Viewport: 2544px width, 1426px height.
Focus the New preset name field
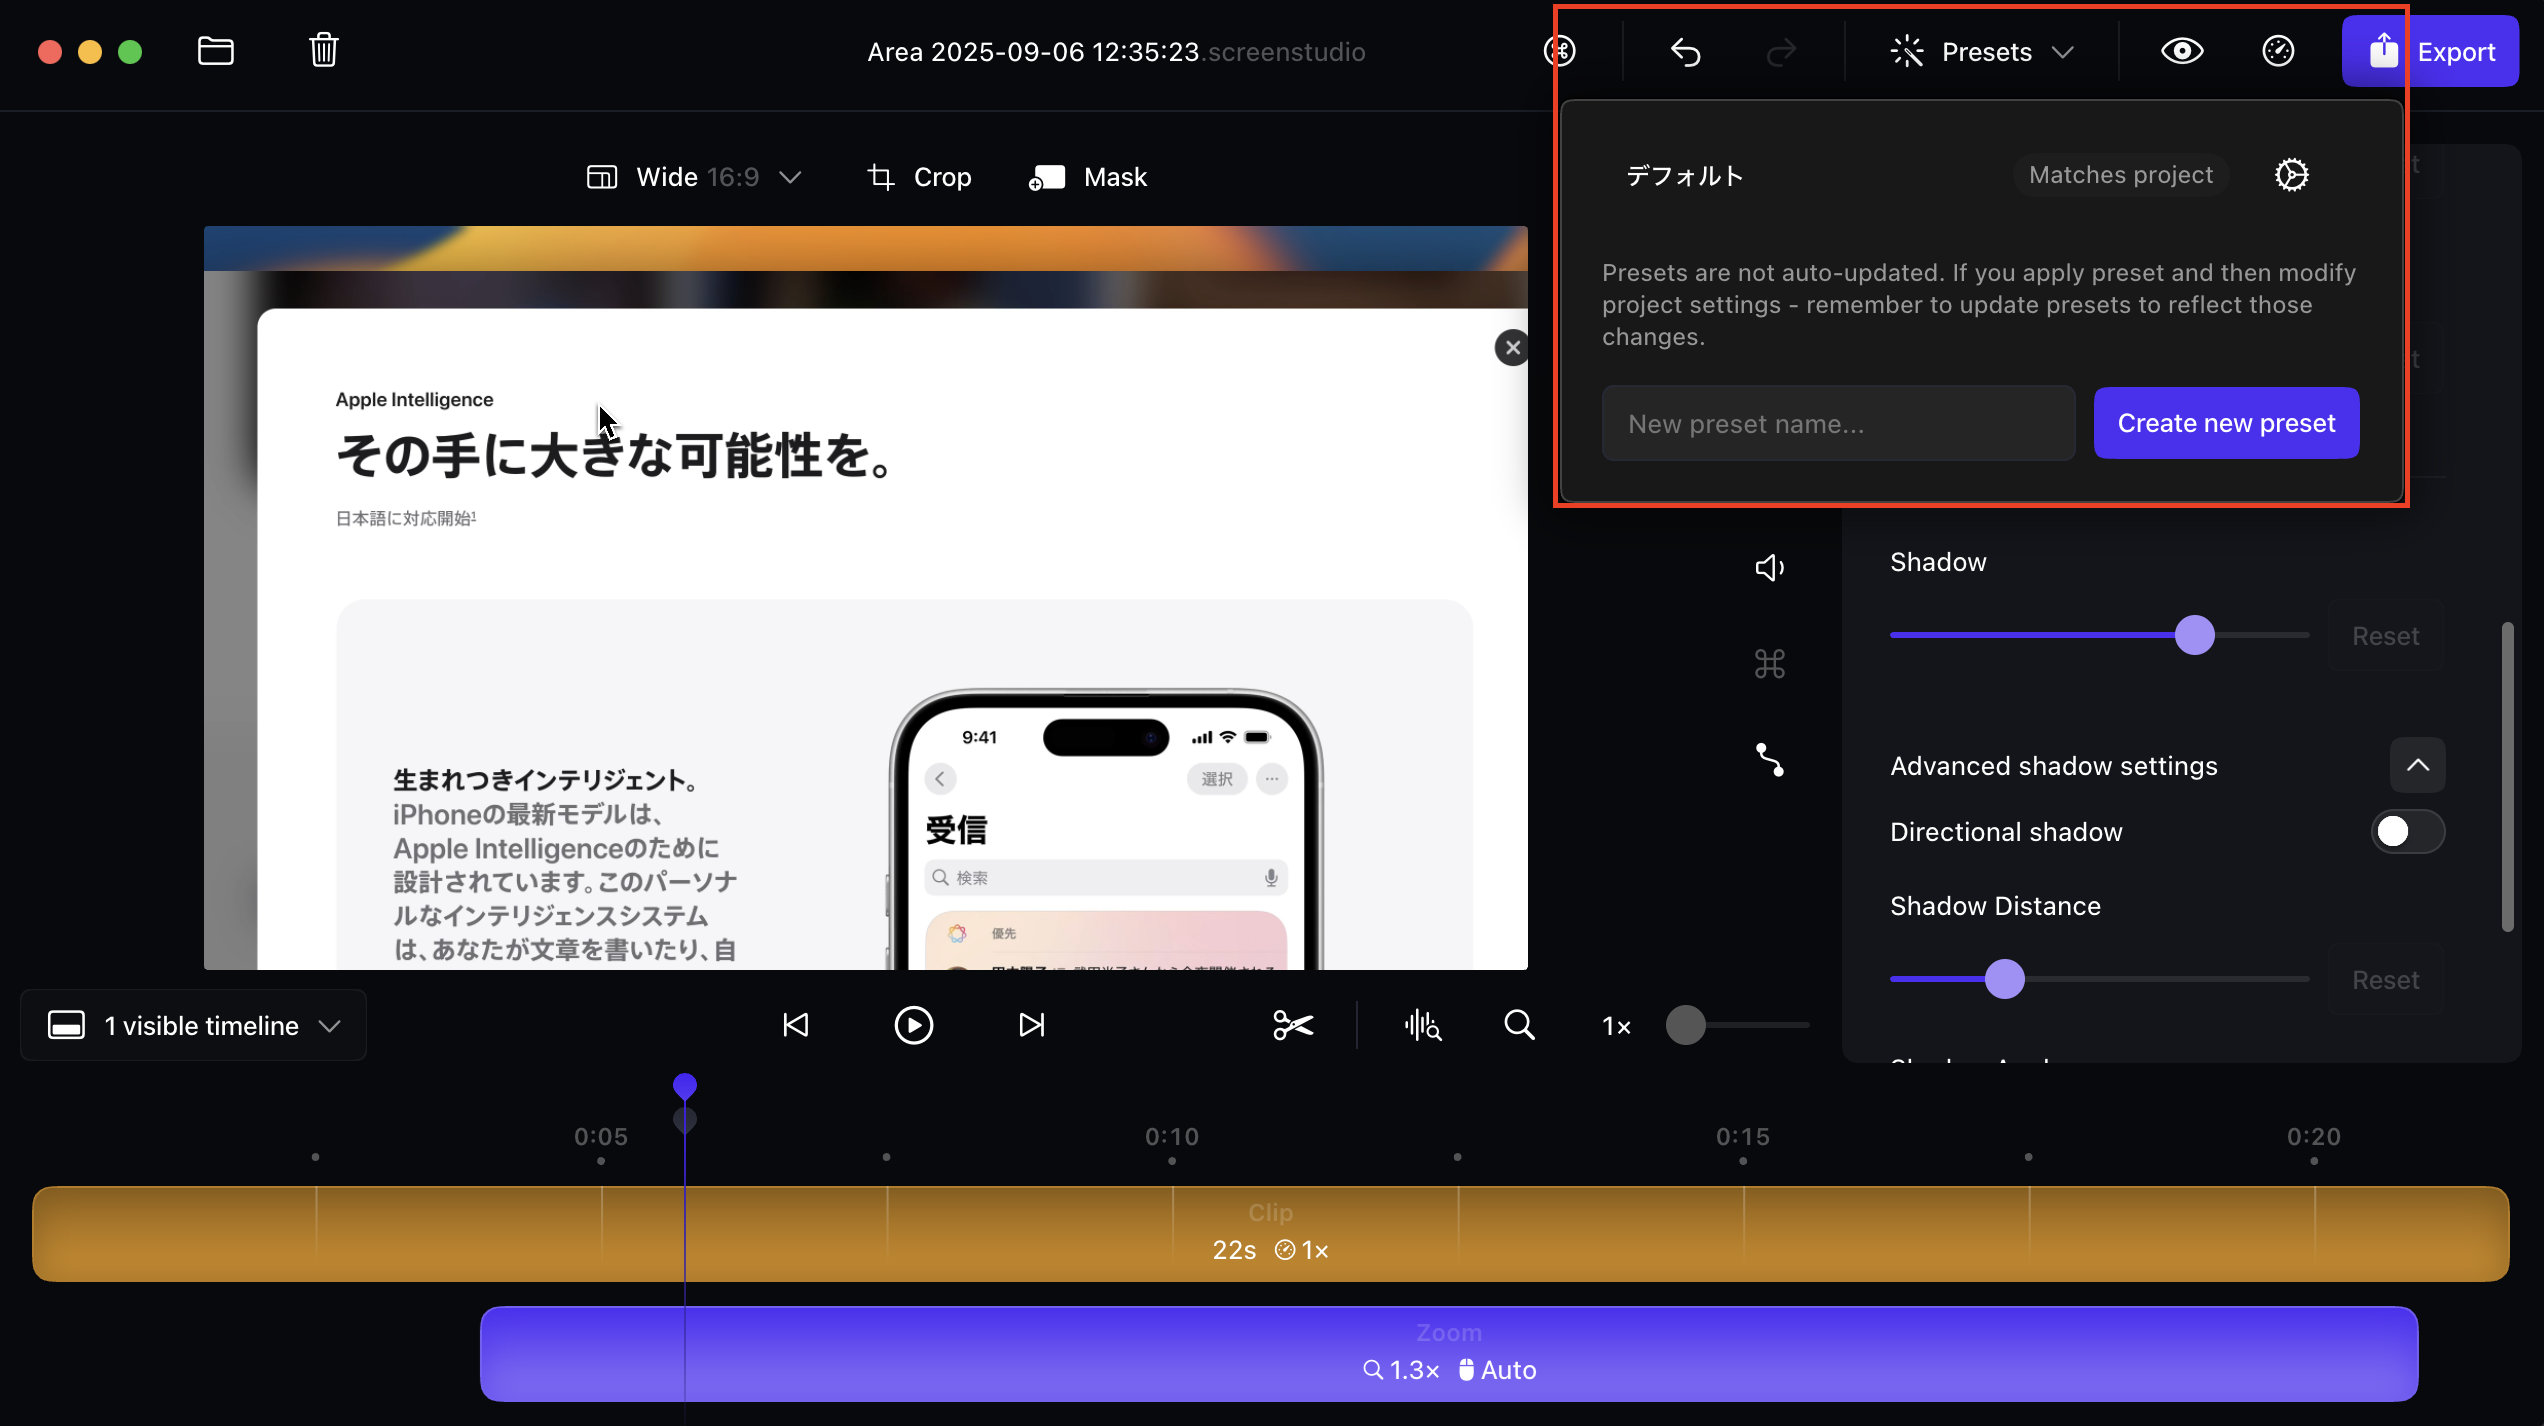tap(1838, 423)
